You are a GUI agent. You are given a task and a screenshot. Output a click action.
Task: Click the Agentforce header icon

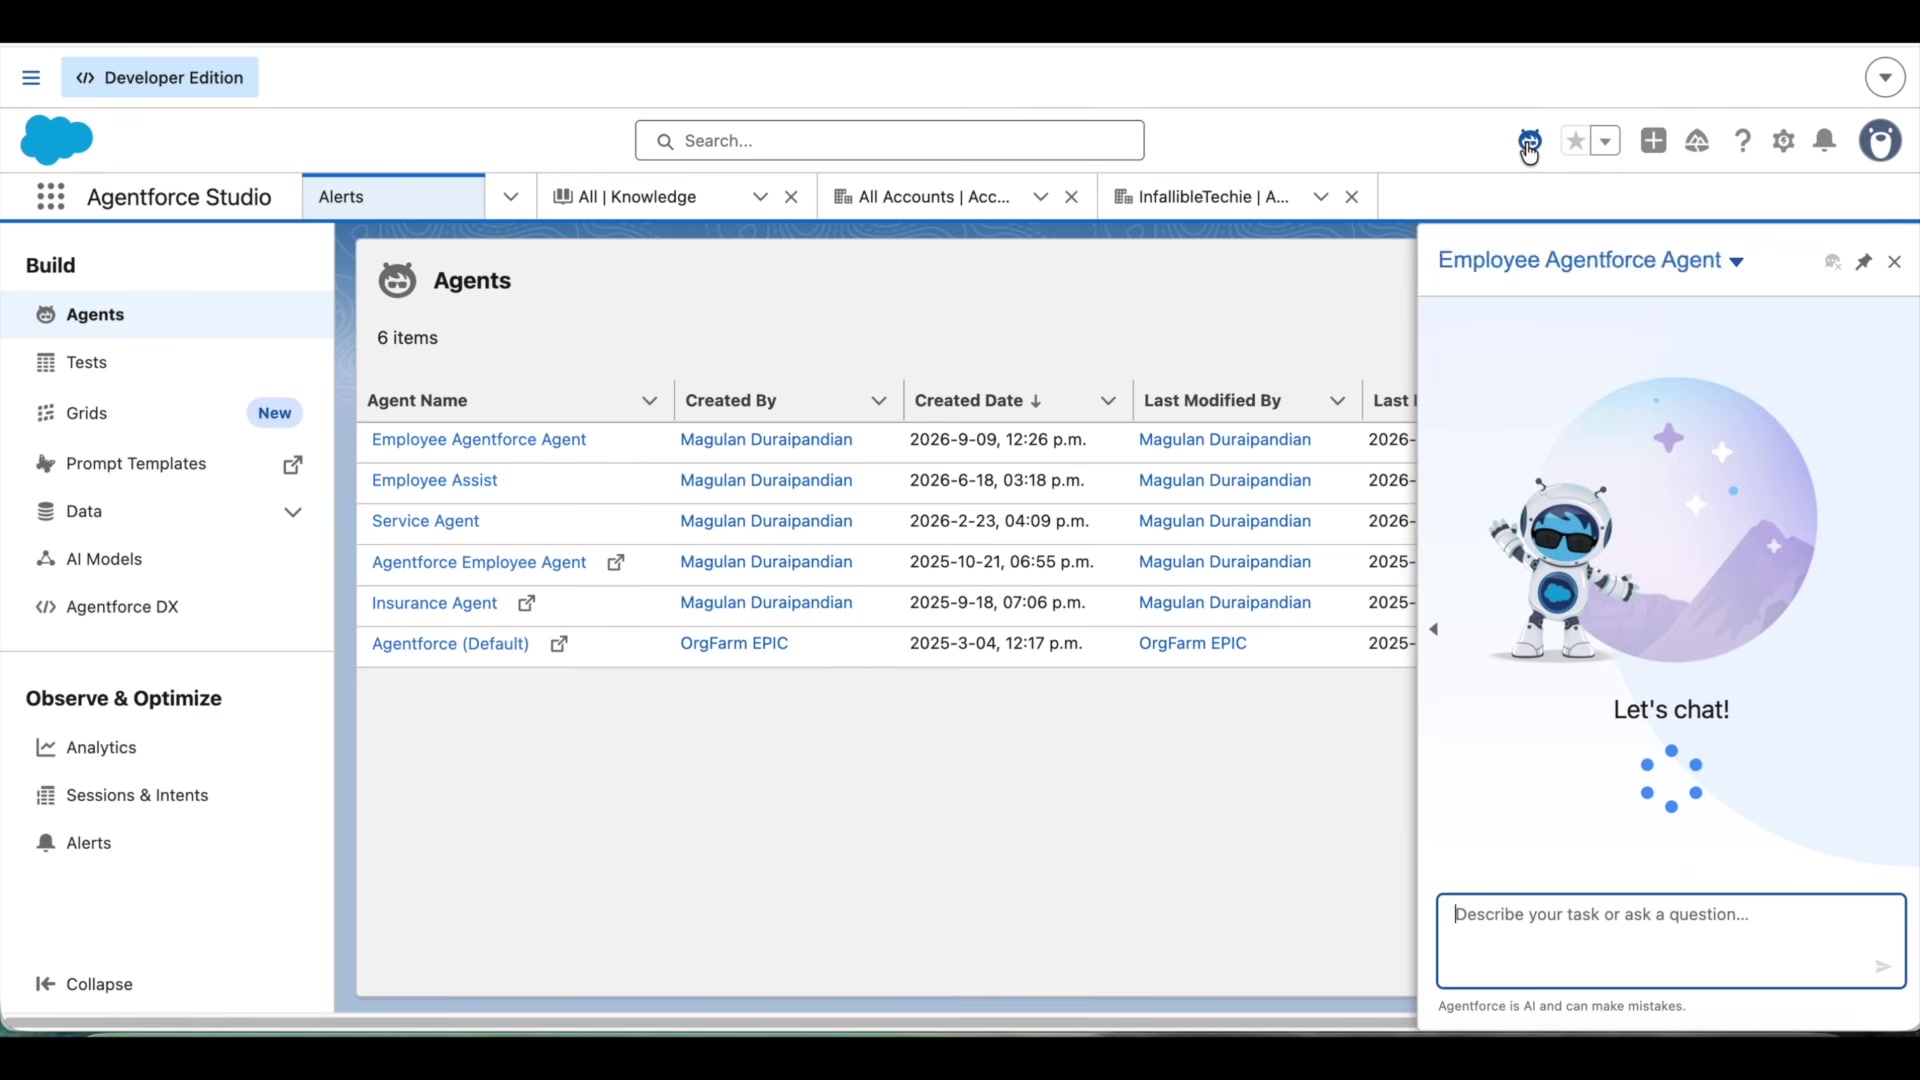click(x=1530, y=141)
